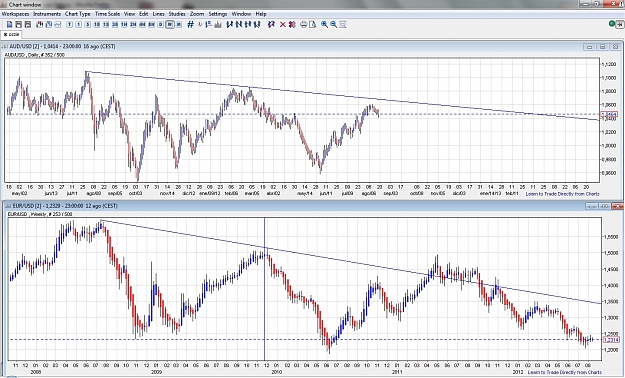The image size is (625, 378).
Task: Click the open workspace icon
Action: [x=18, y=25]
